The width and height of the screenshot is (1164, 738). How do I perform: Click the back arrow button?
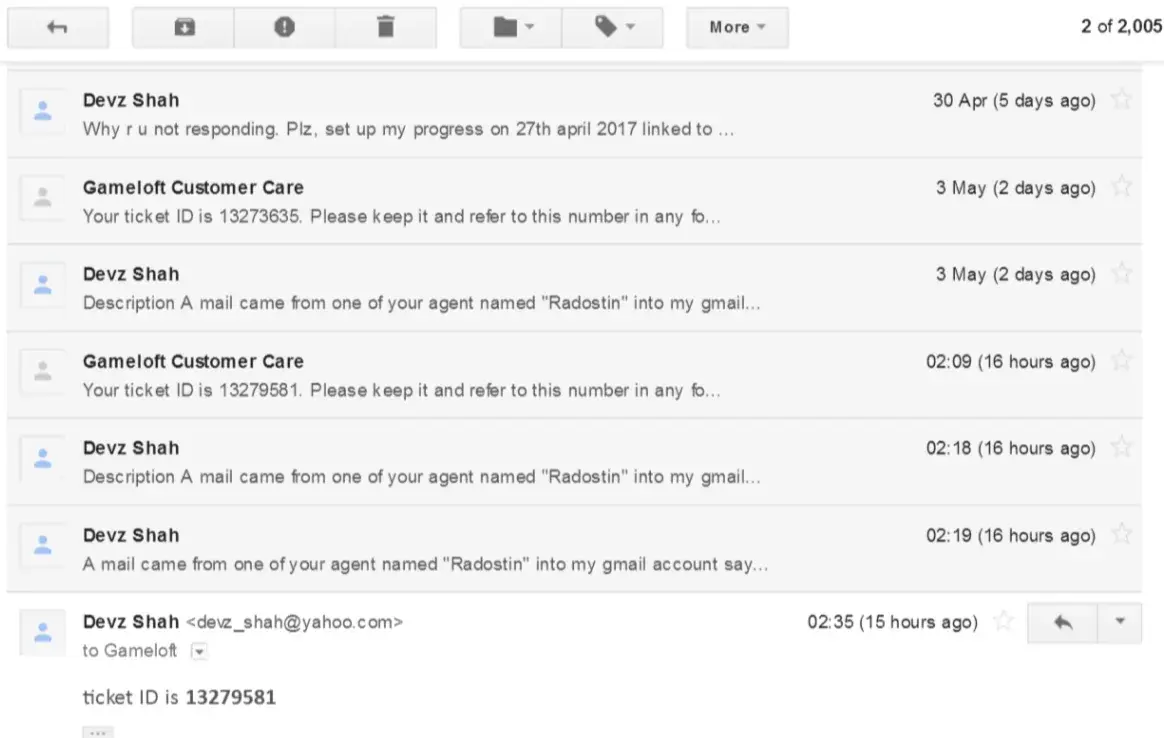click(x=57, y=28)
